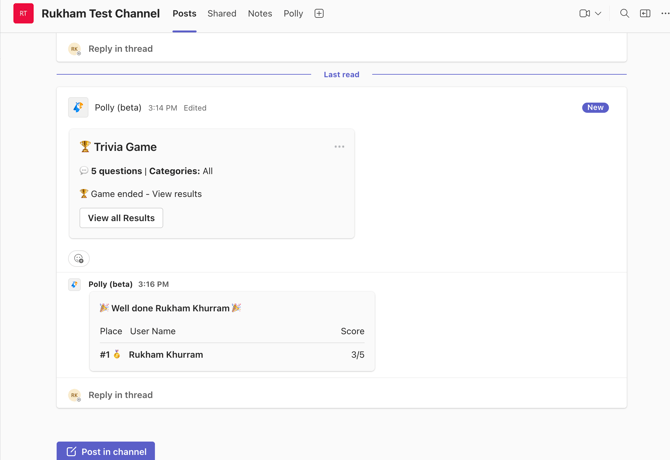Screen dimensions: 670x460
Task: Open the channel info pane icon
Action: coord(645,14)
